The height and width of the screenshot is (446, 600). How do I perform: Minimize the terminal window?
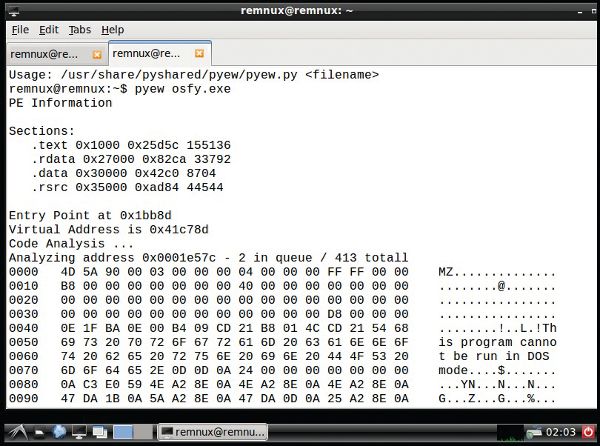580,12
